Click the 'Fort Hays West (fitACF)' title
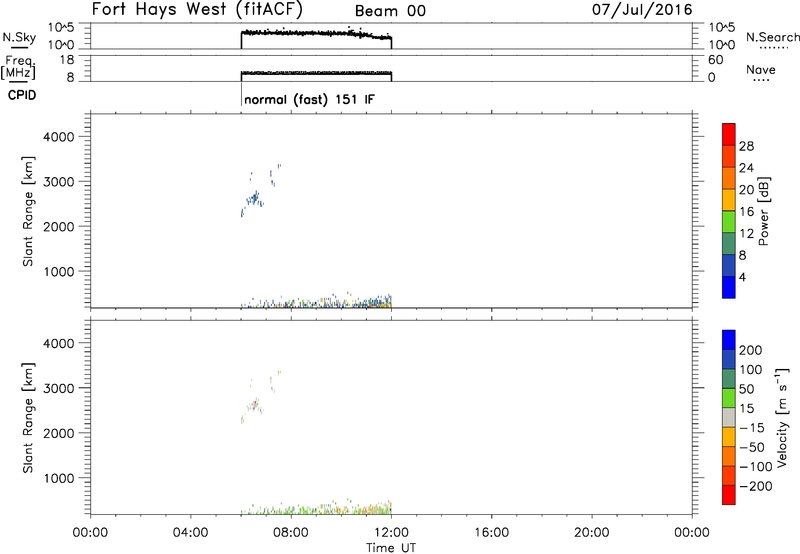 197,9
